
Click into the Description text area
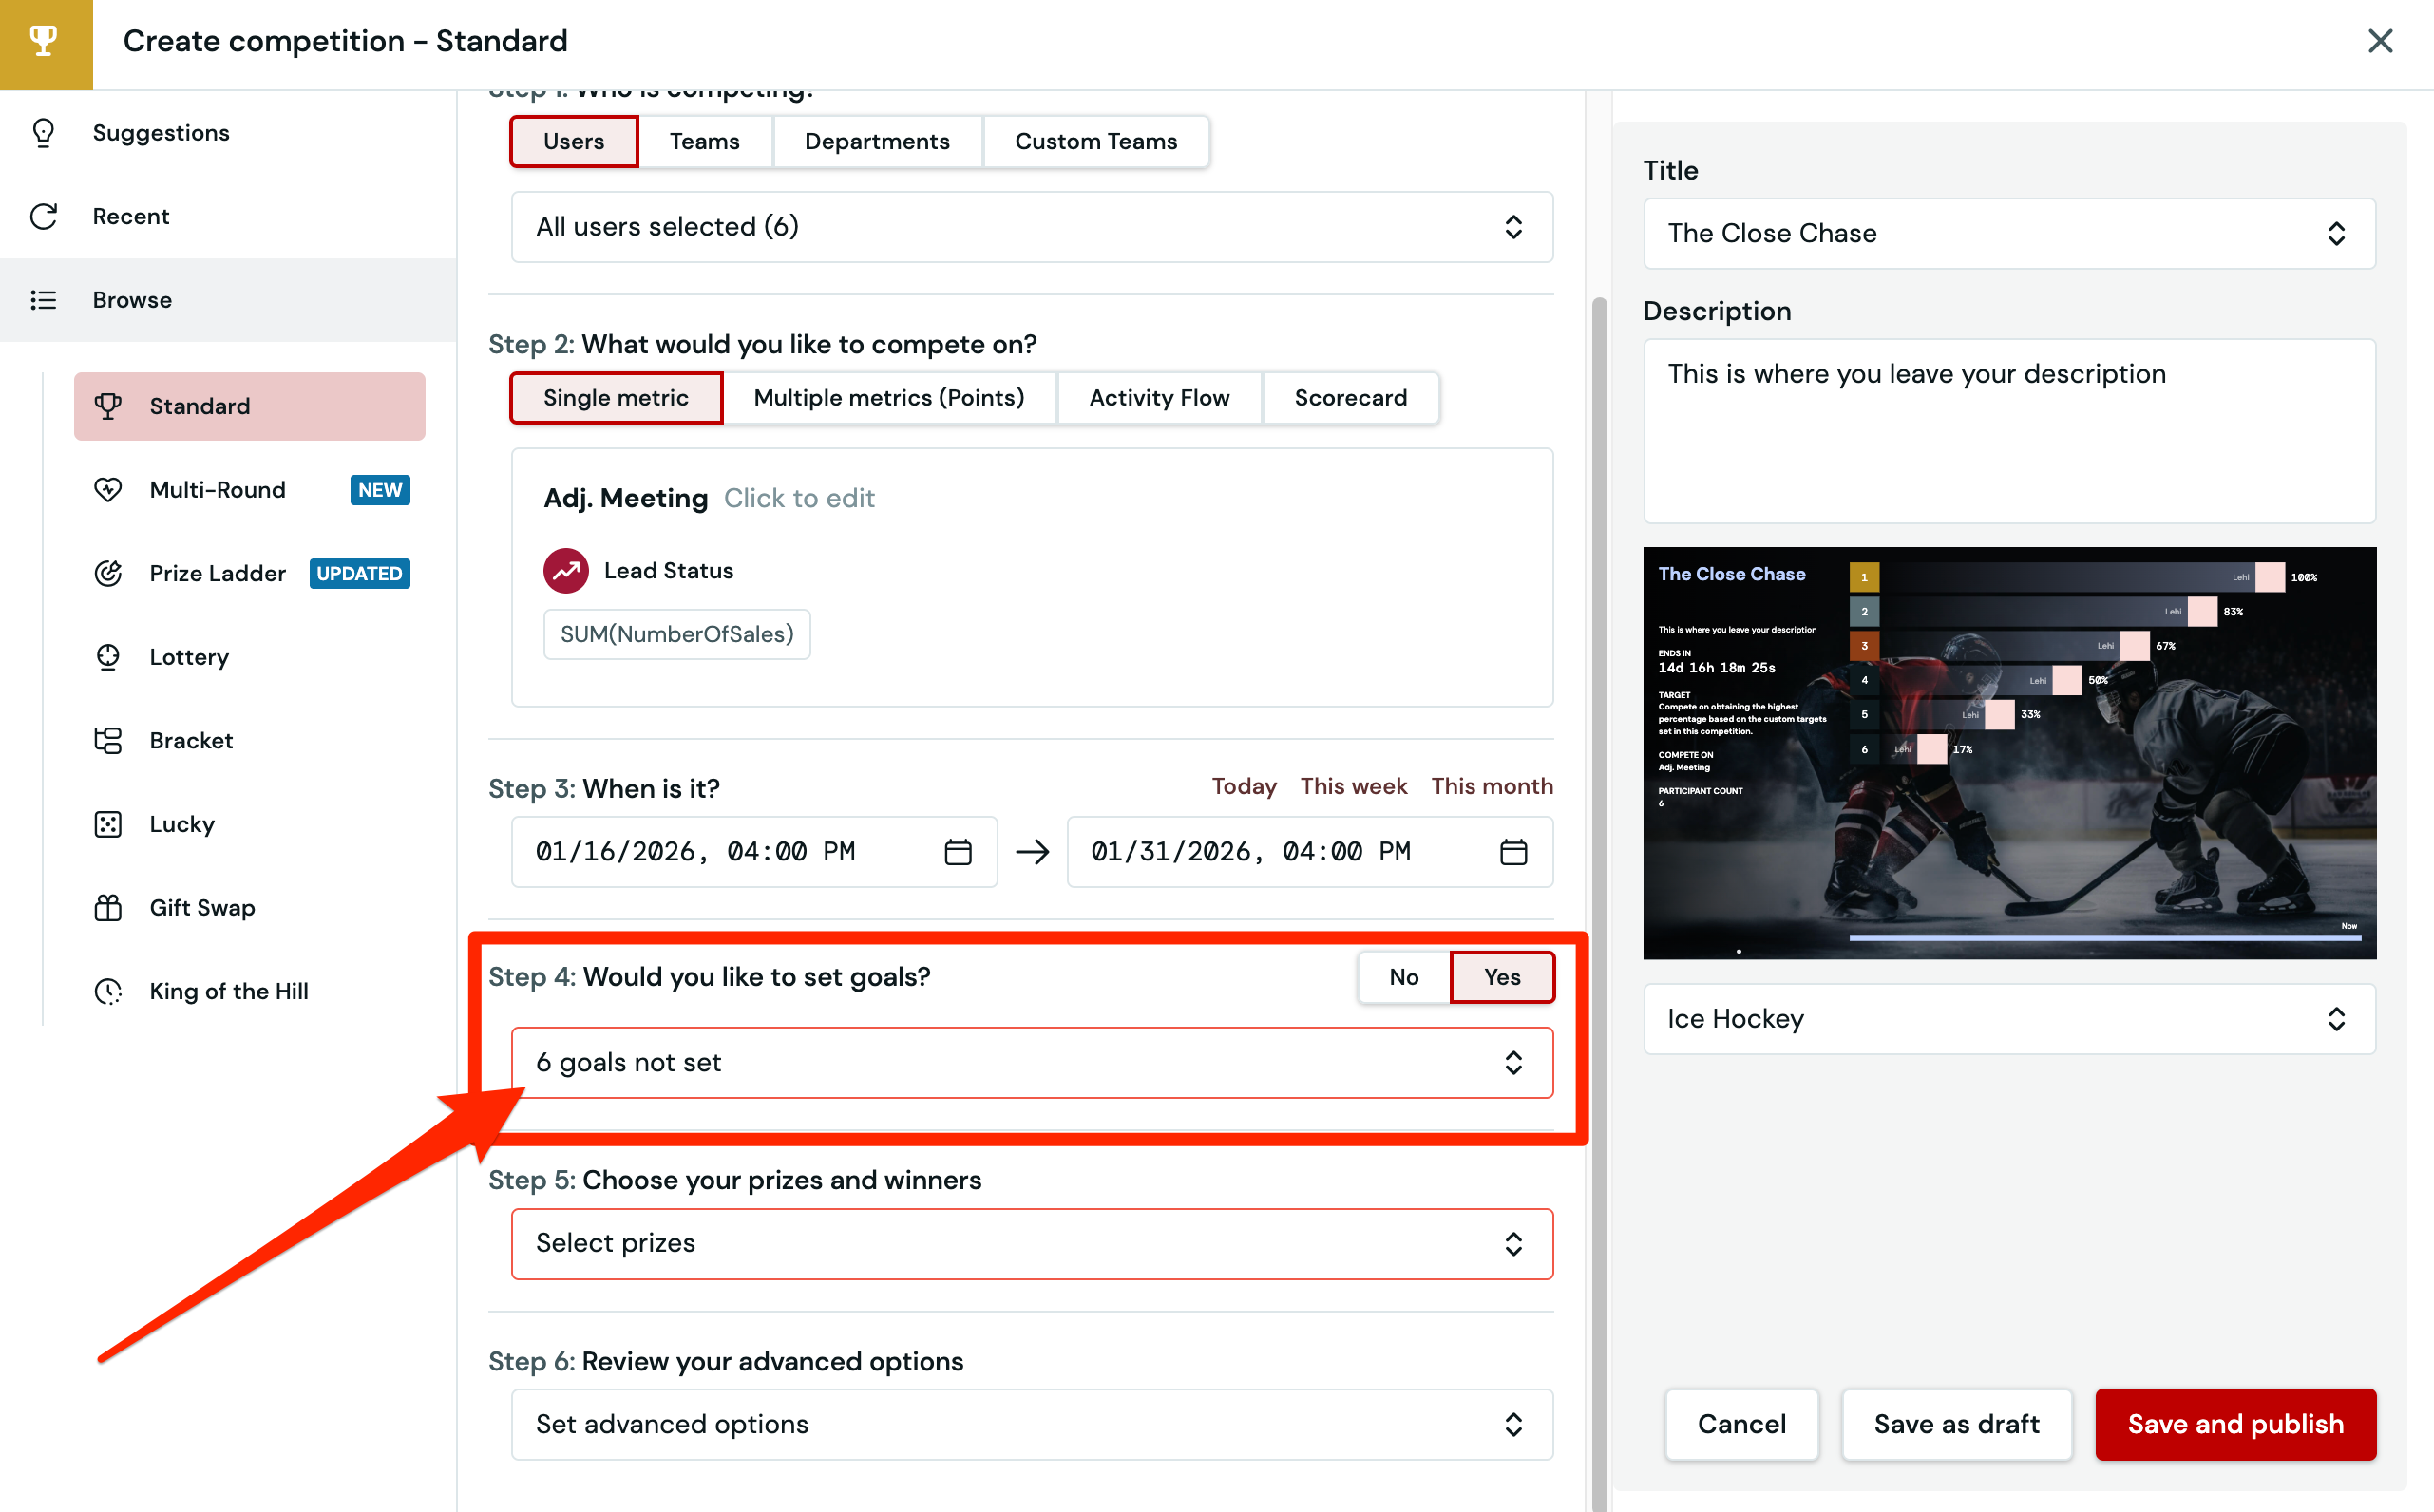click(2008, 430)
